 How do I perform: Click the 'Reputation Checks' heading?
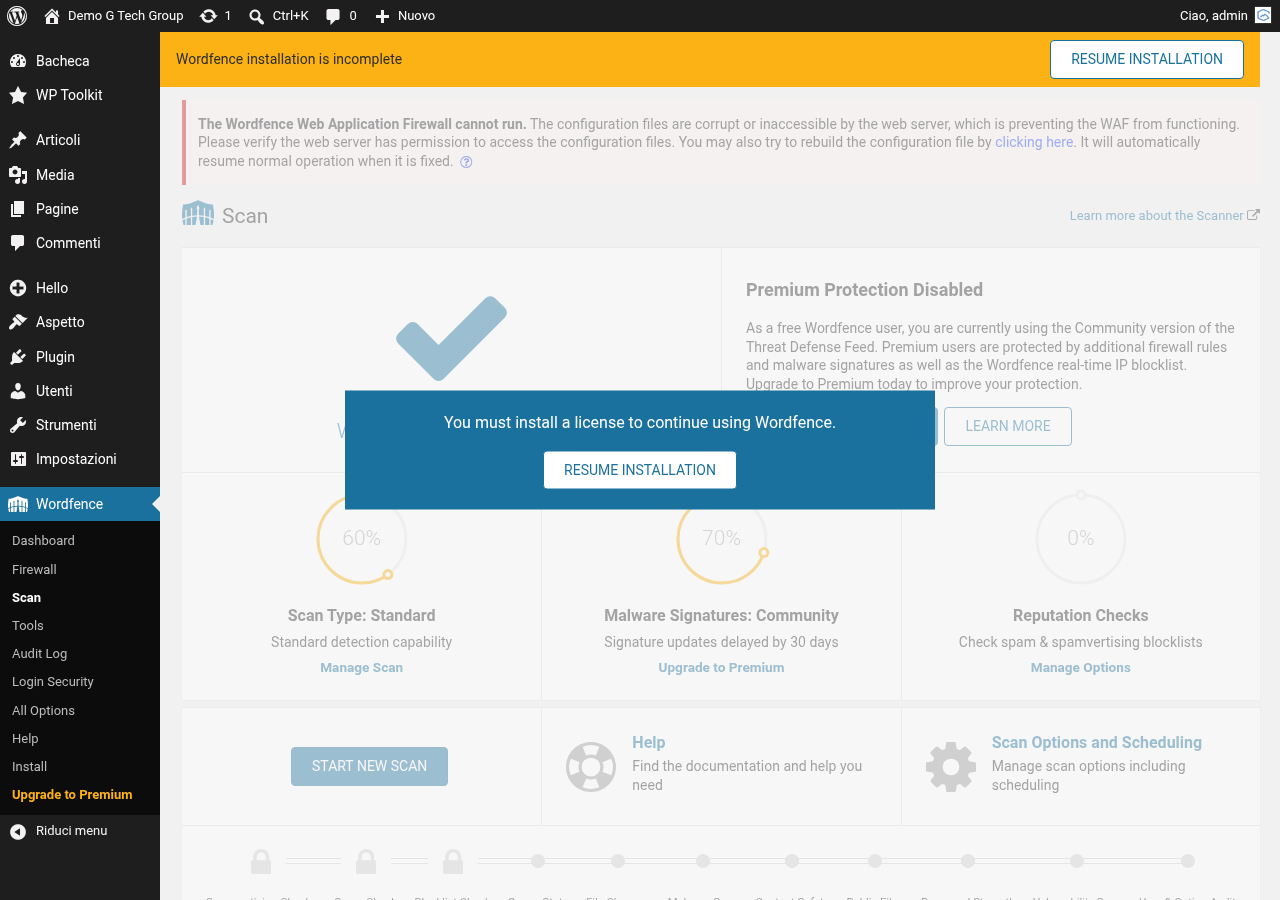[1081, 615]
